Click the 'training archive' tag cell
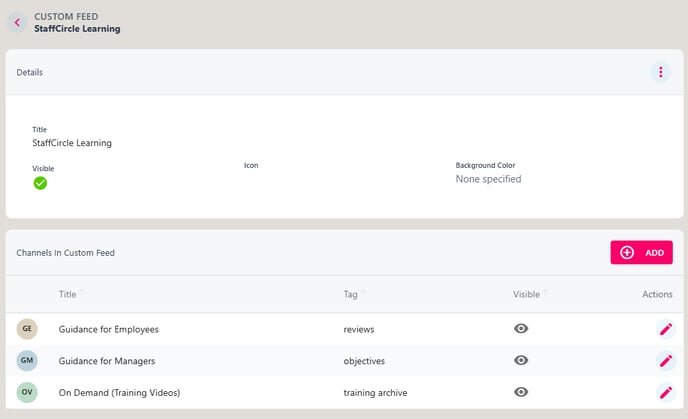The image size is (688, 419). 375,392
